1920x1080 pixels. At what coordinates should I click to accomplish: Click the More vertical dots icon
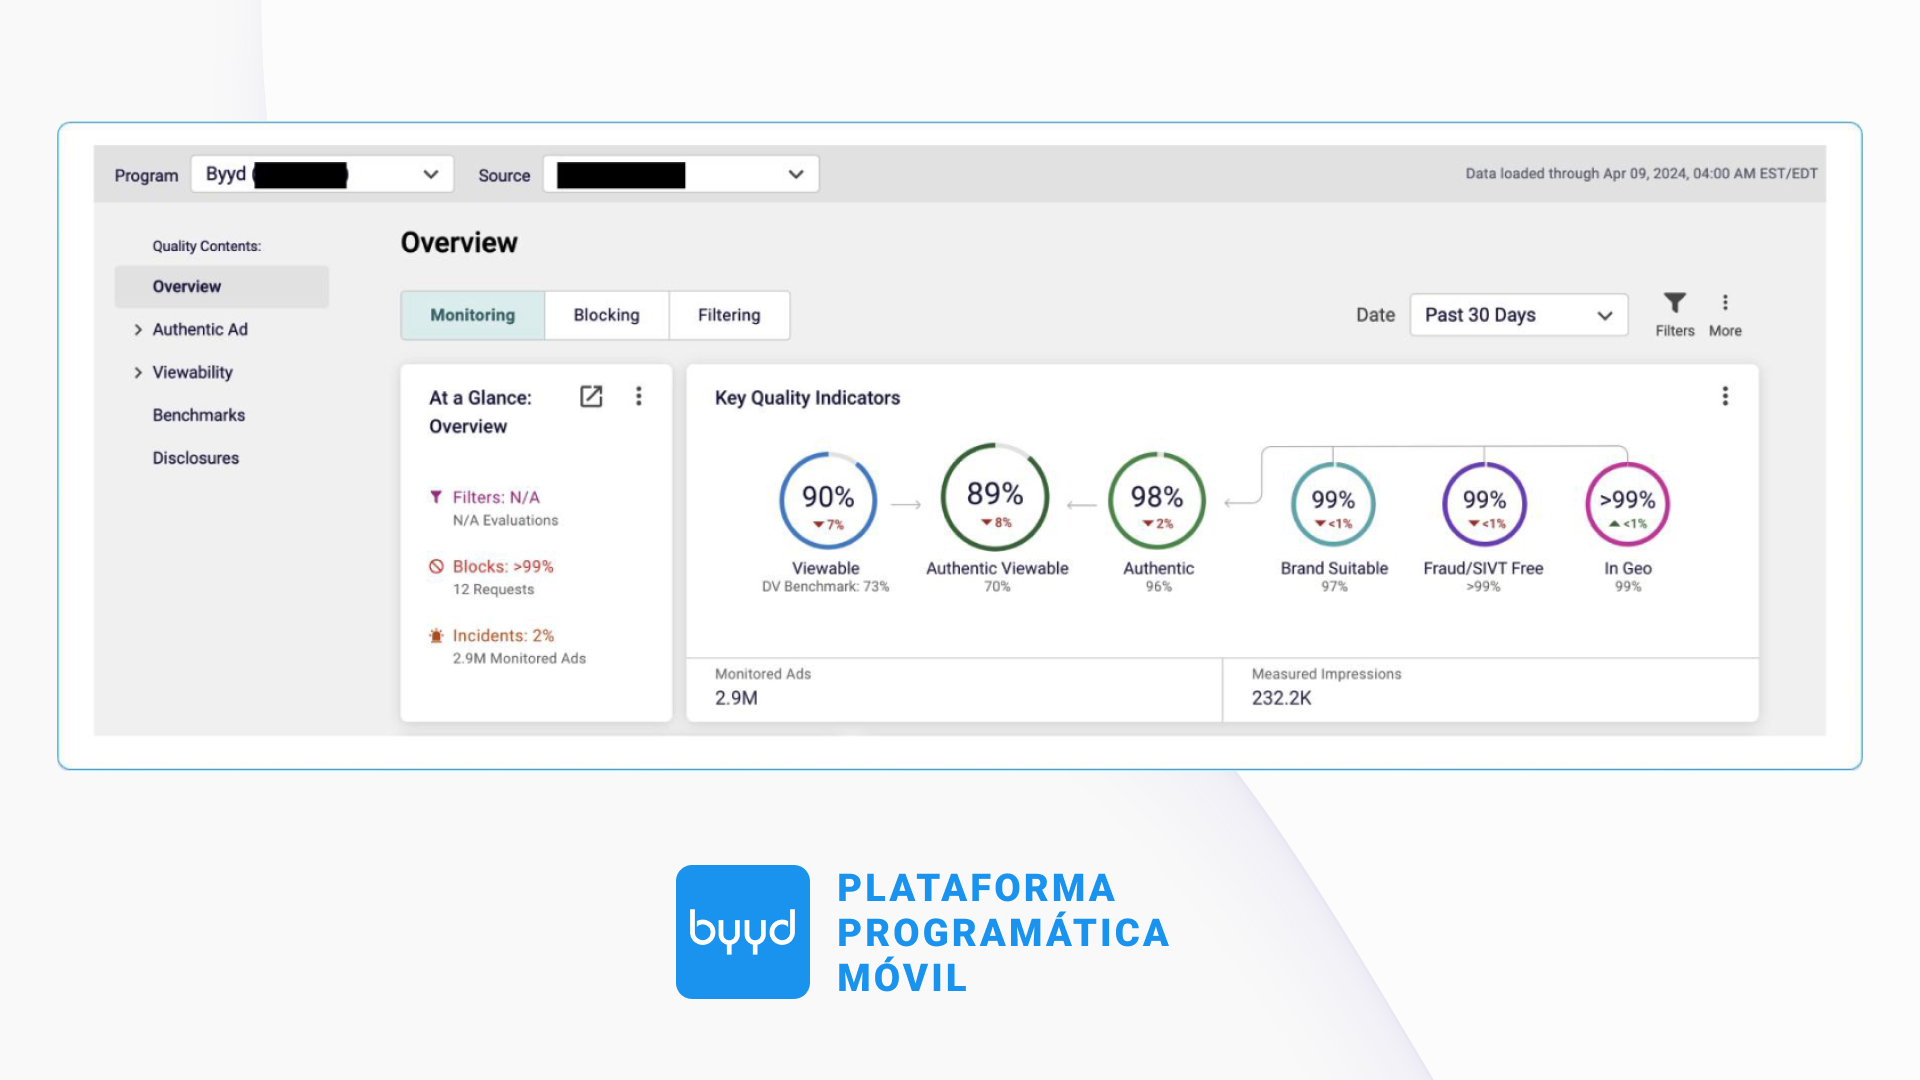point(1725,303)
